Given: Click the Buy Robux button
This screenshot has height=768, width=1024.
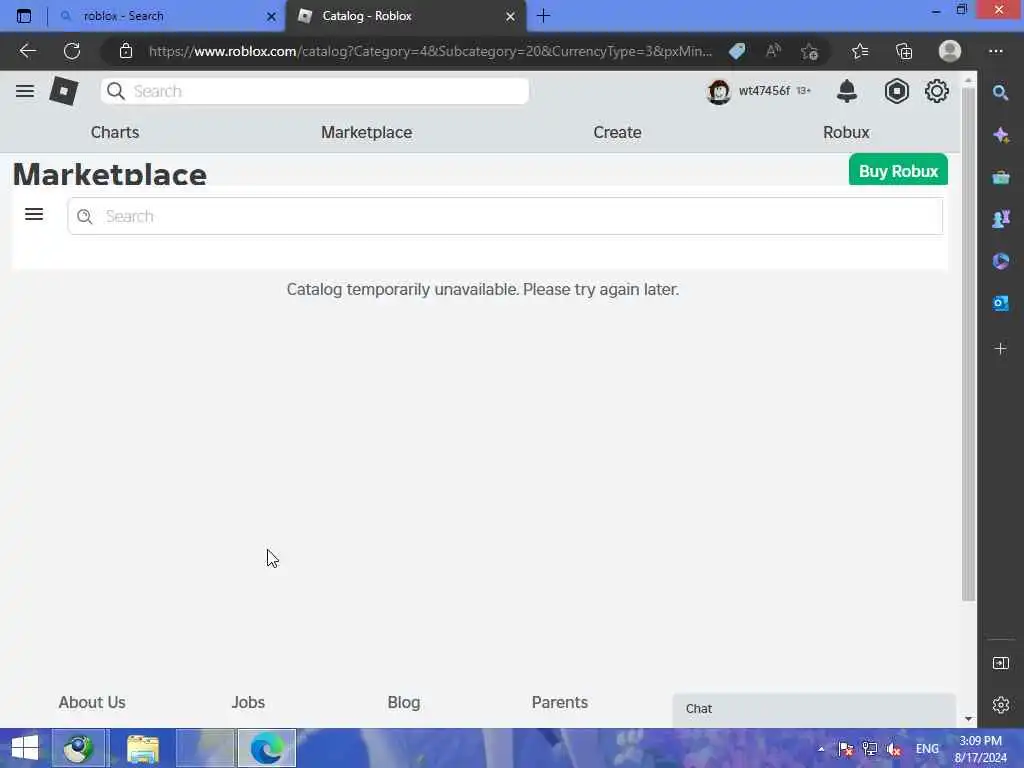Looking at the screenshot, I should click(x=898, y=170).
